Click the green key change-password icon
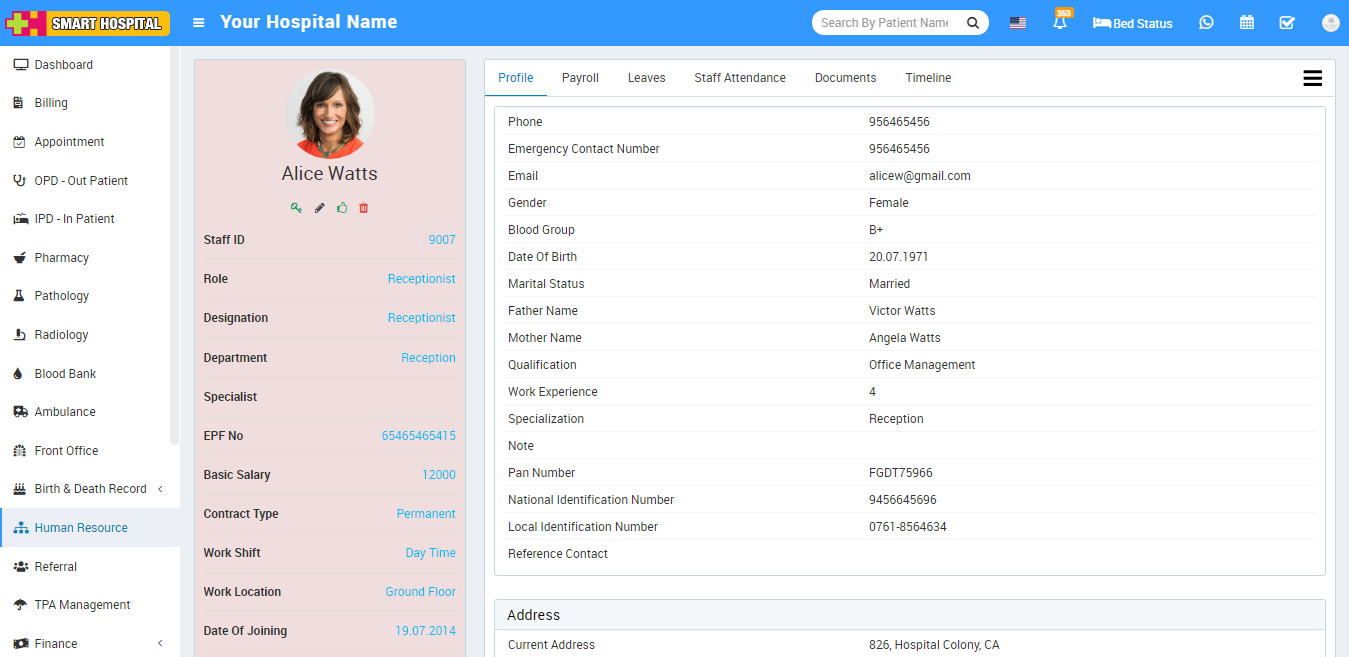The width and height of the screenshot is (1349, 657). (296, 208)
